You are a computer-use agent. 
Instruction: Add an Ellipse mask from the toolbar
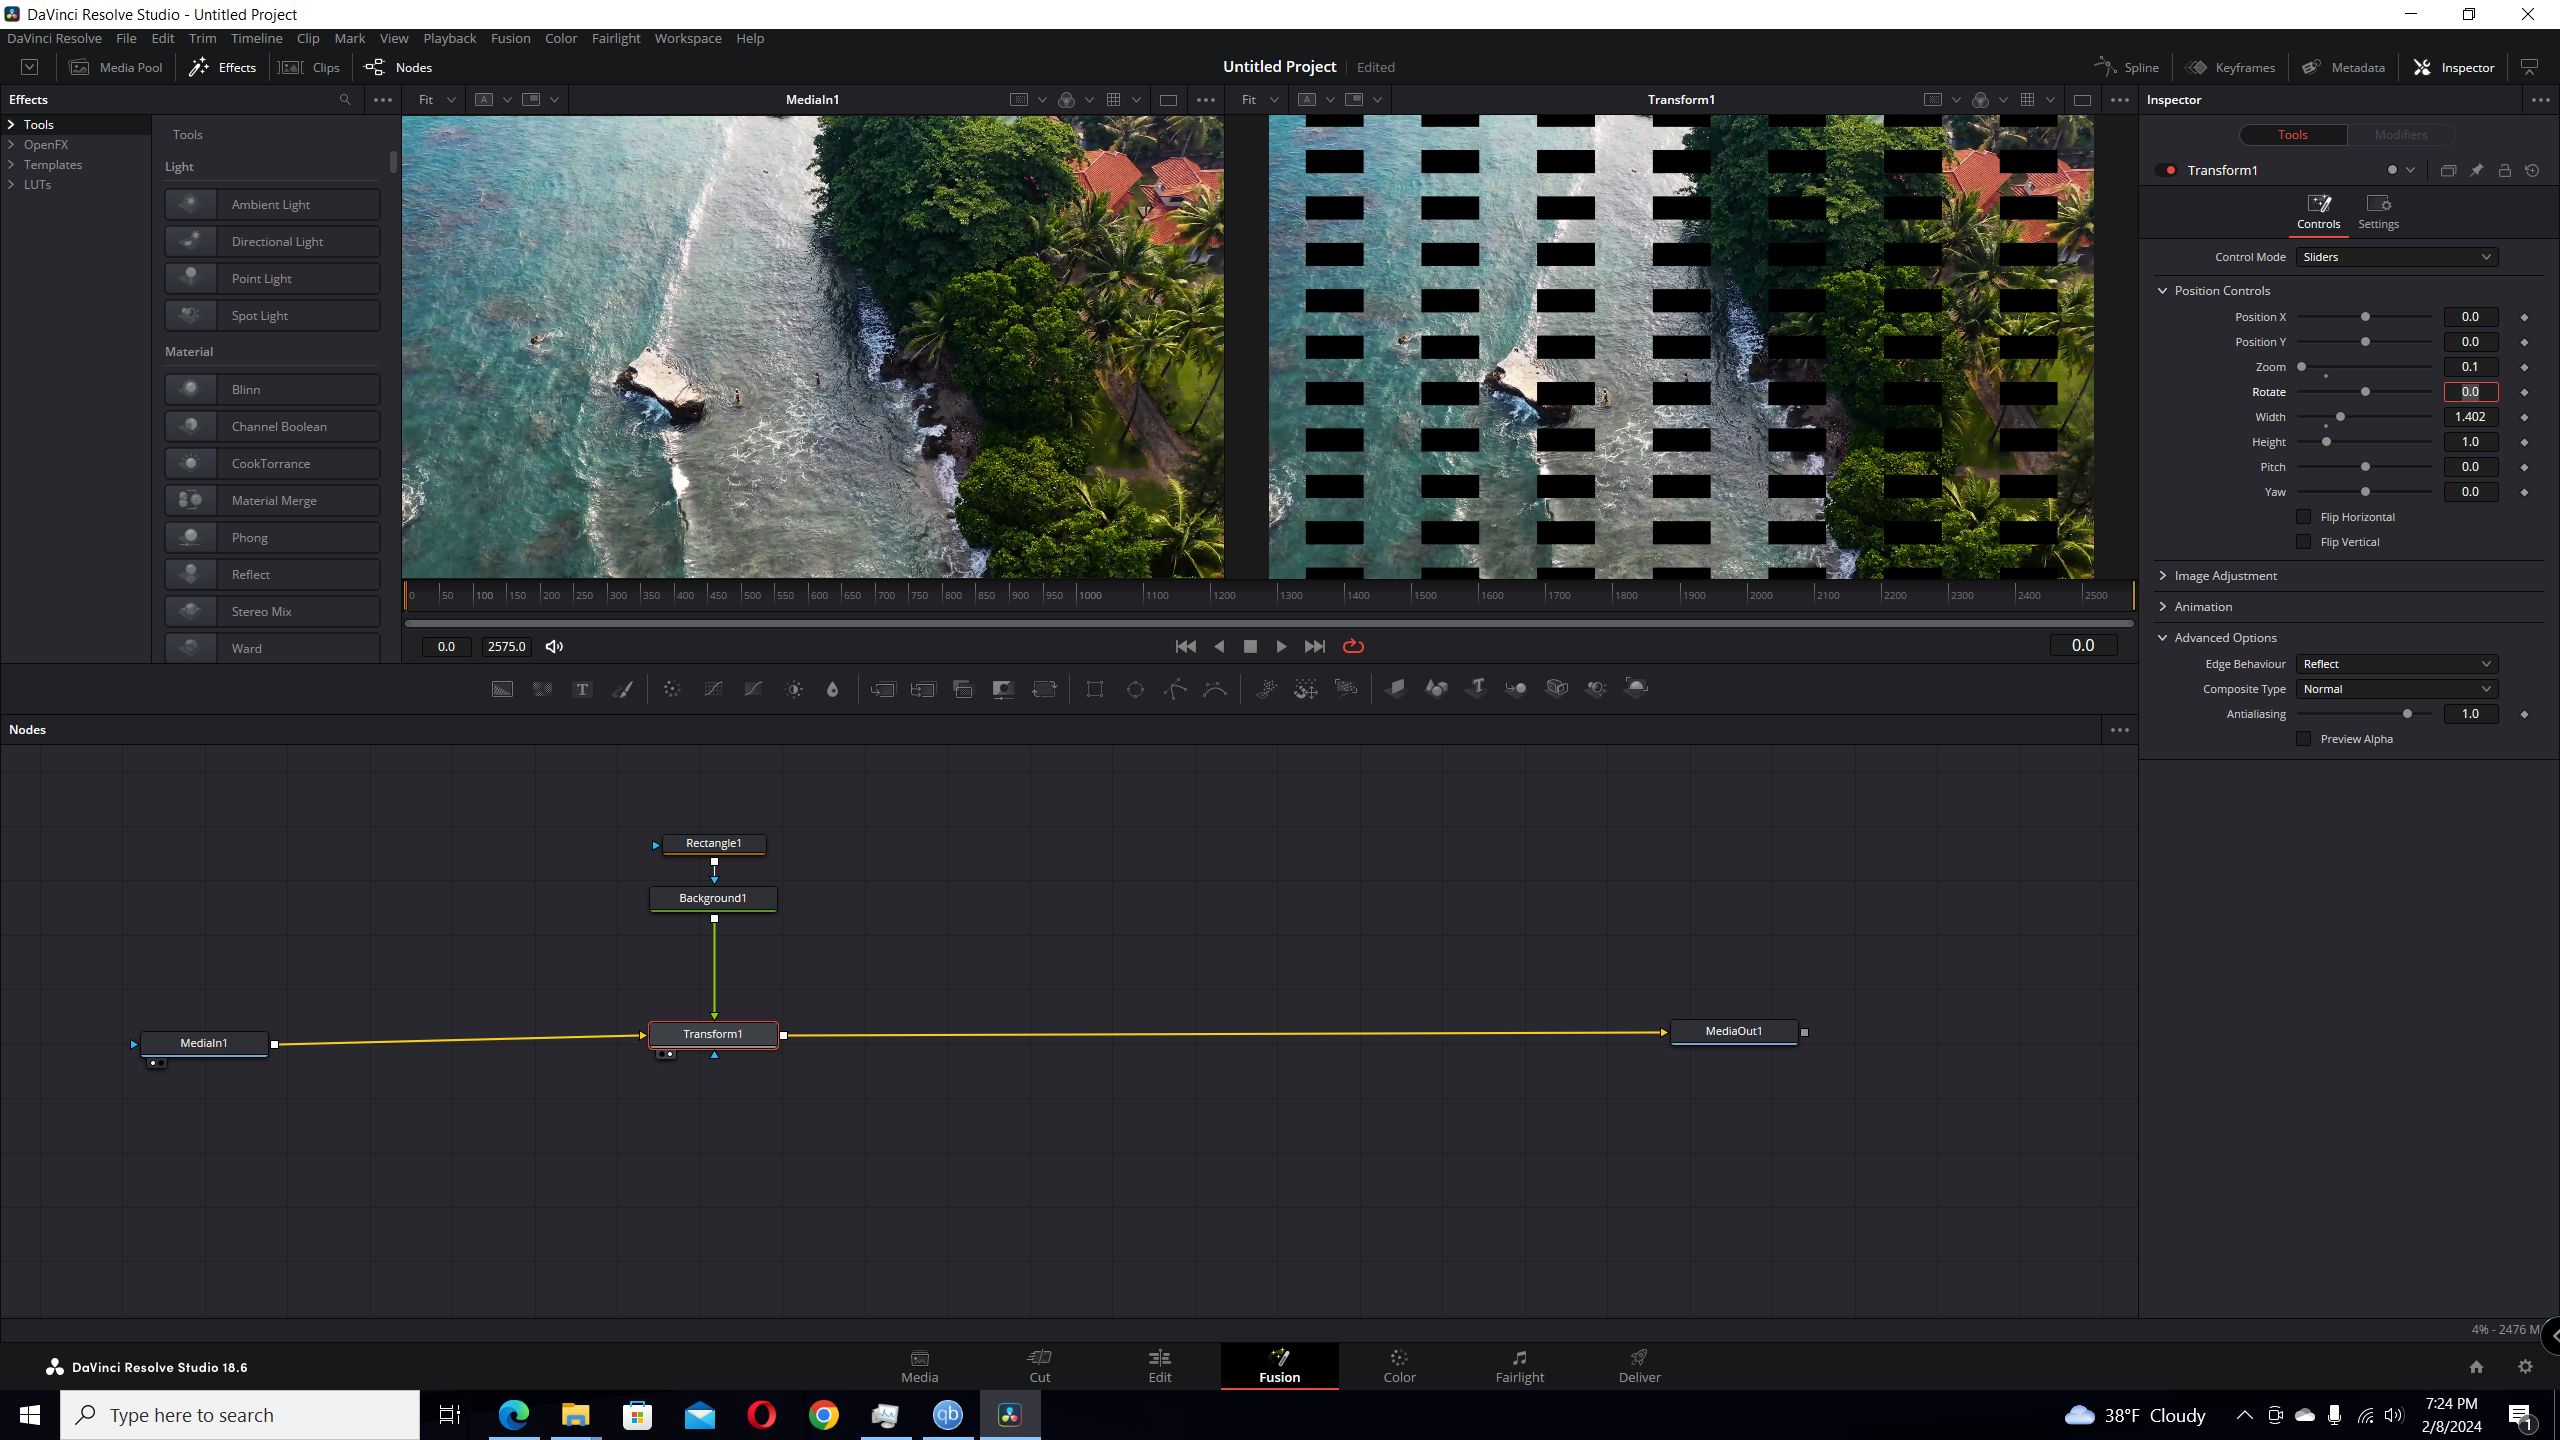tap(1135, 689)
